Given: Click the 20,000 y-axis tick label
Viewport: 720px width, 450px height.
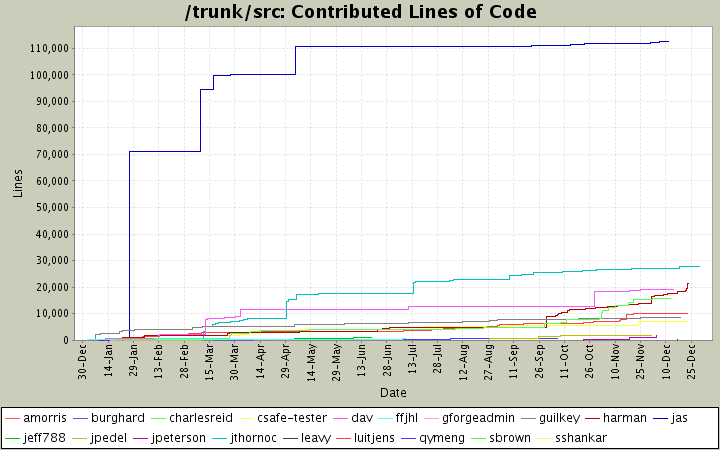Looking at the screenshot, I should coord(52,287).
